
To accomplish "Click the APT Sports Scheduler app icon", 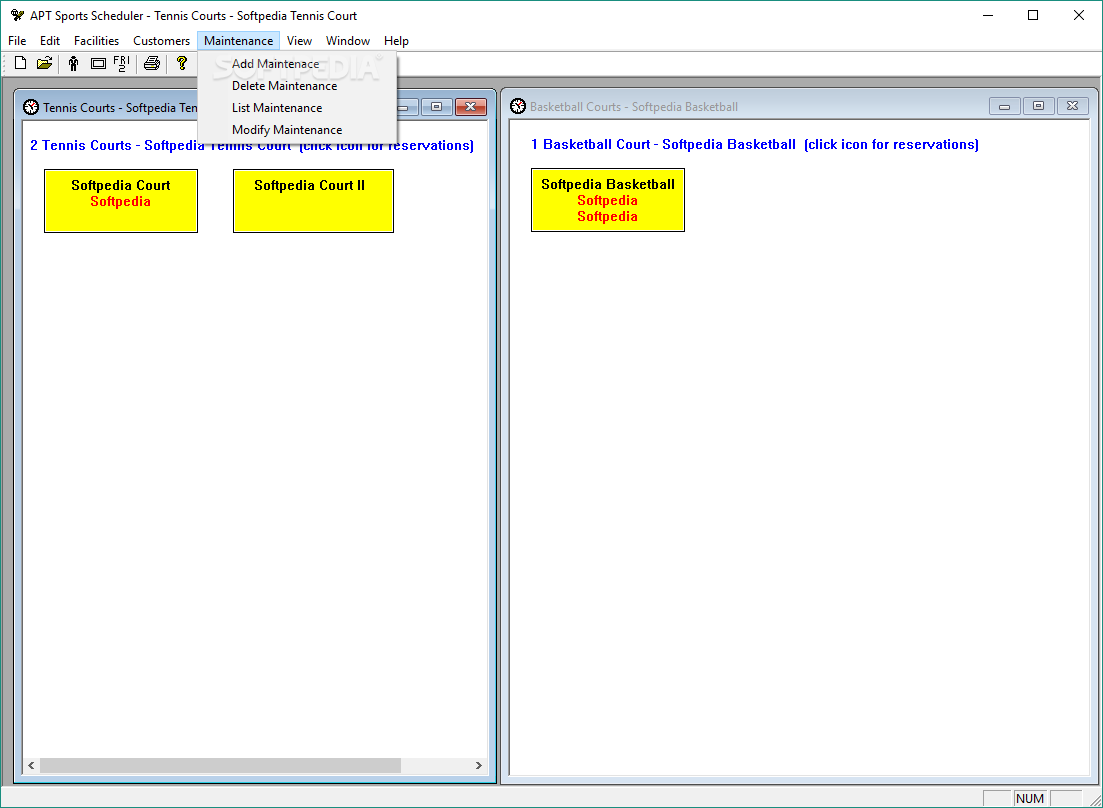I will pos(17,15).
